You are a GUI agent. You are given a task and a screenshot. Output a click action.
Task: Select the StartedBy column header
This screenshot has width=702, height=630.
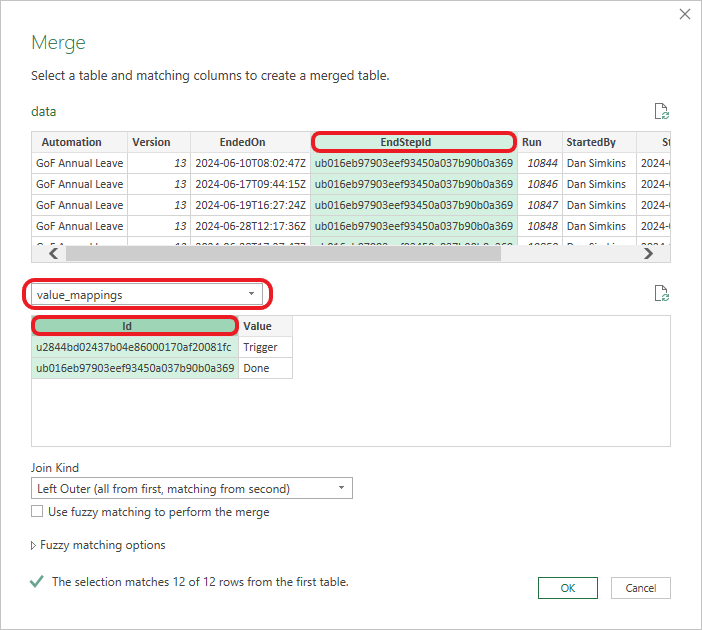click(x=599, y=142)
